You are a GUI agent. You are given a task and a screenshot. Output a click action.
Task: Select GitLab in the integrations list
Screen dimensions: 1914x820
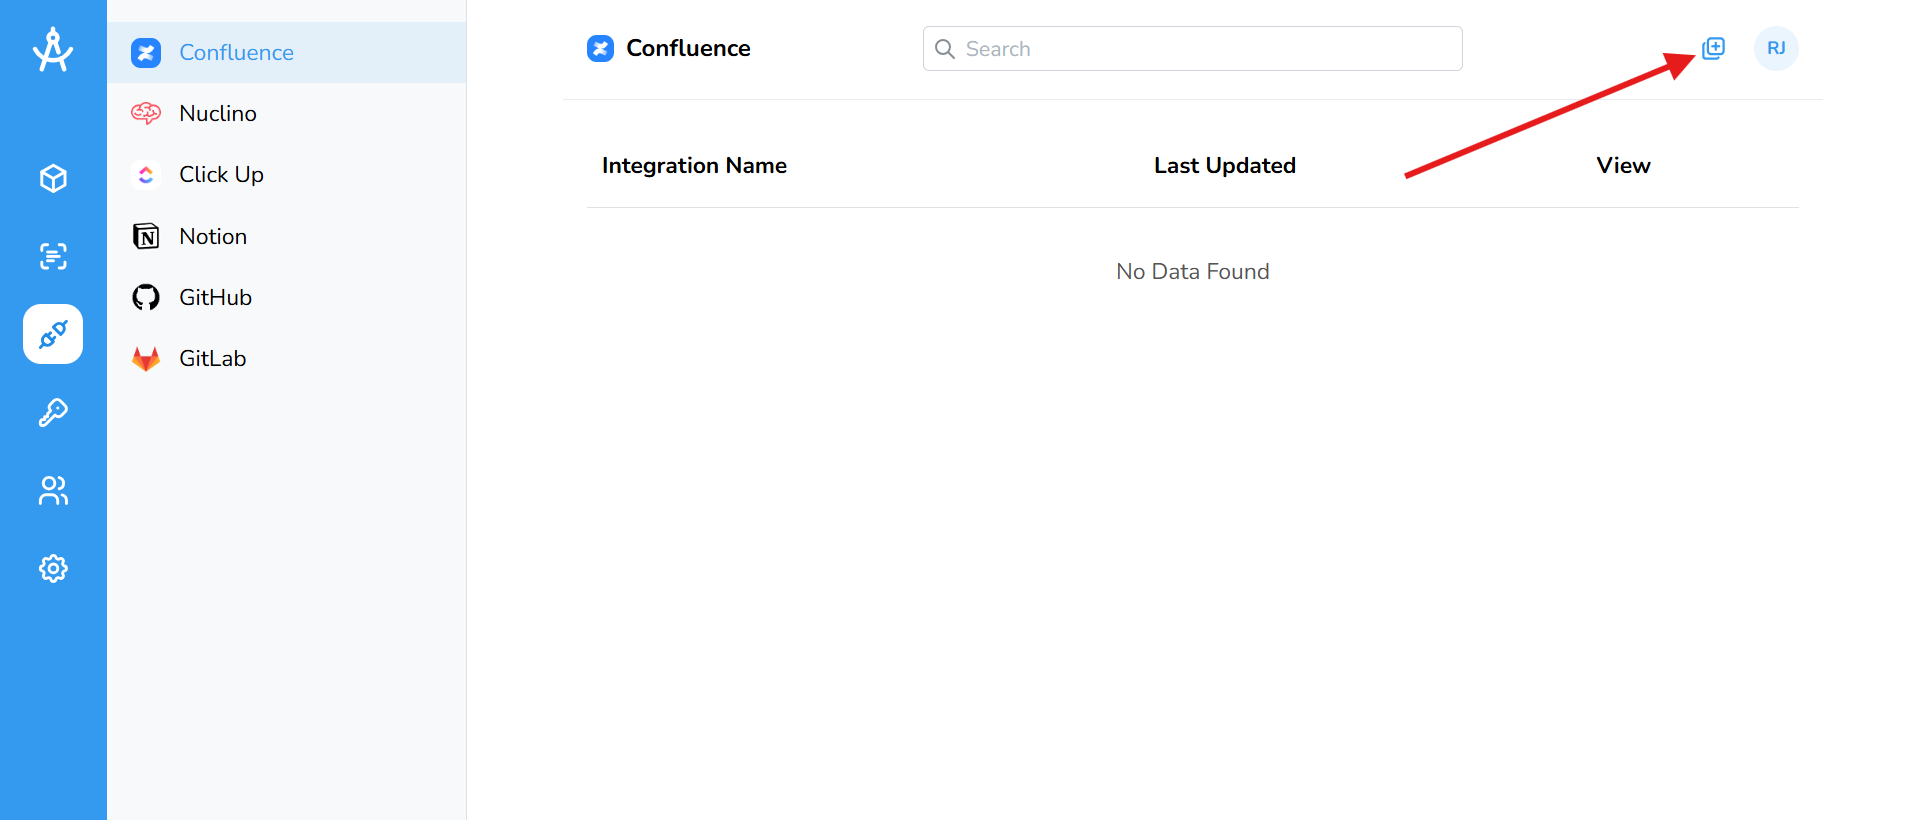(286, 358)
